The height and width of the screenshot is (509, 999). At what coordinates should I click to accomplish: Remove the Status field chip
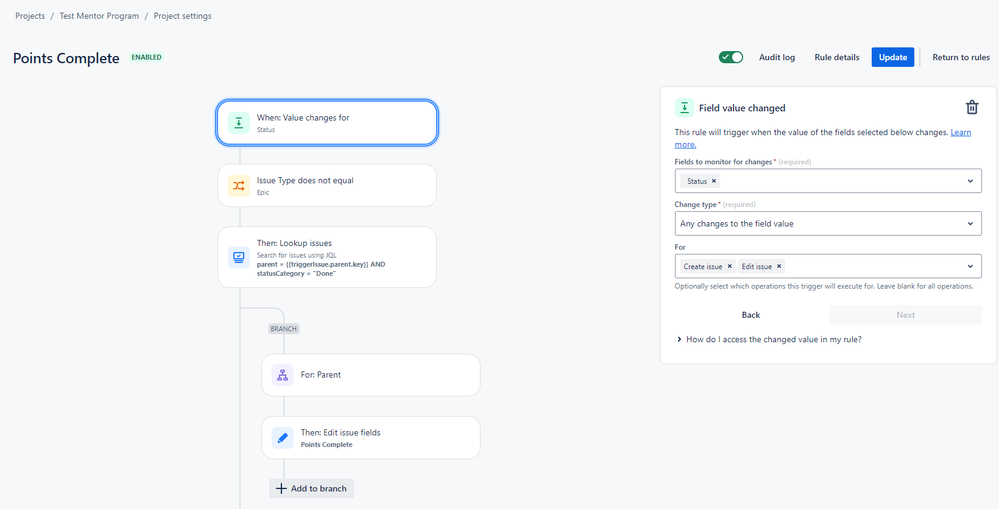tap(714, 181)
